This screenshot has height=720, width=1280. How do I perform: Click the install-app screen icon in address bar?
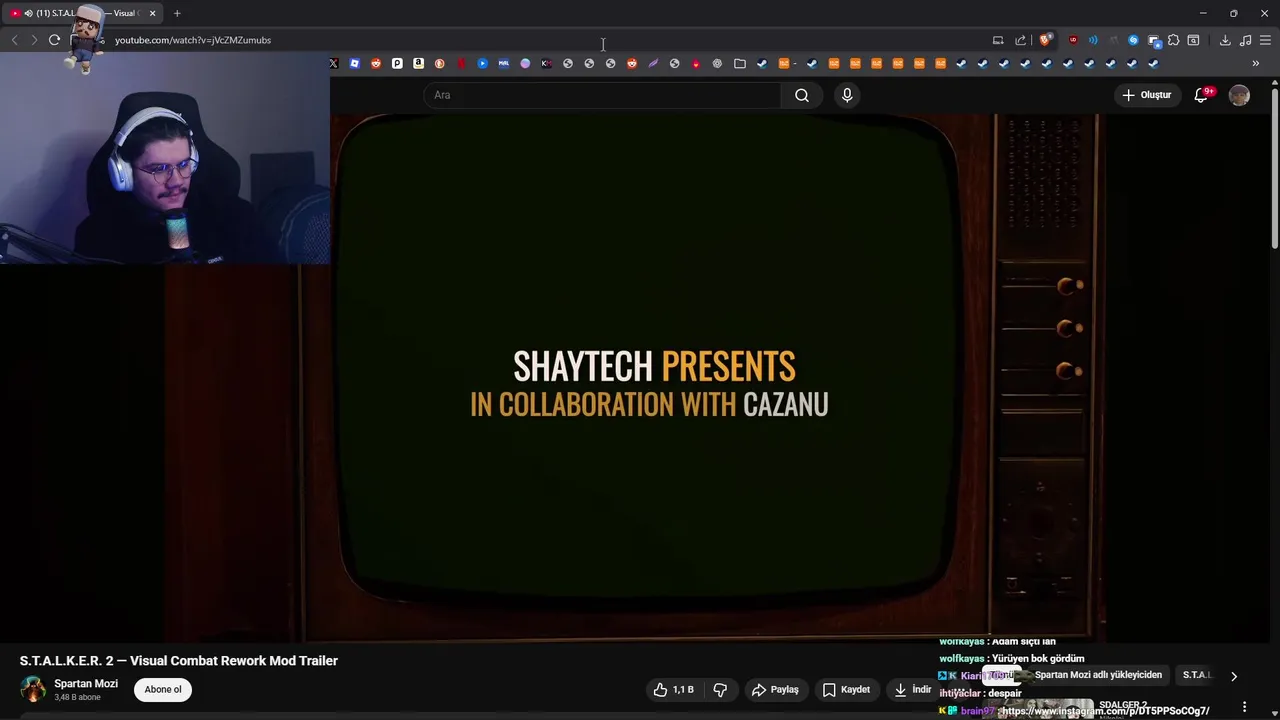[x=998, y=40]
